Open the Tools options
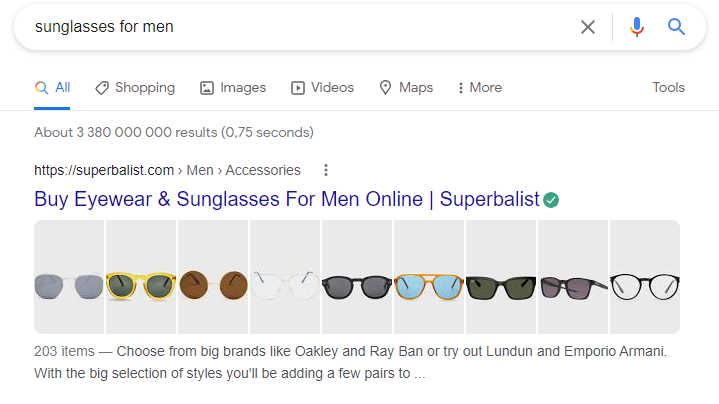This screenshot has height=404, width=719. (x=668, y=88)
